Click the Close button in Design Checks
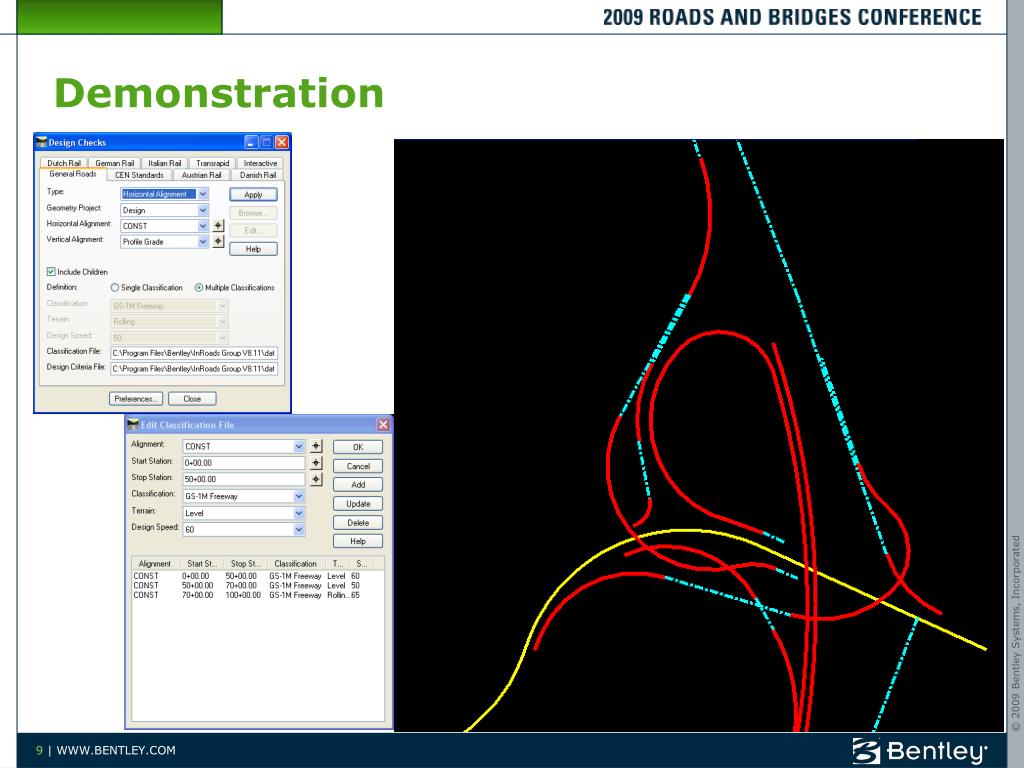This screenshot has height=768, width=1024. pos(192,399)
